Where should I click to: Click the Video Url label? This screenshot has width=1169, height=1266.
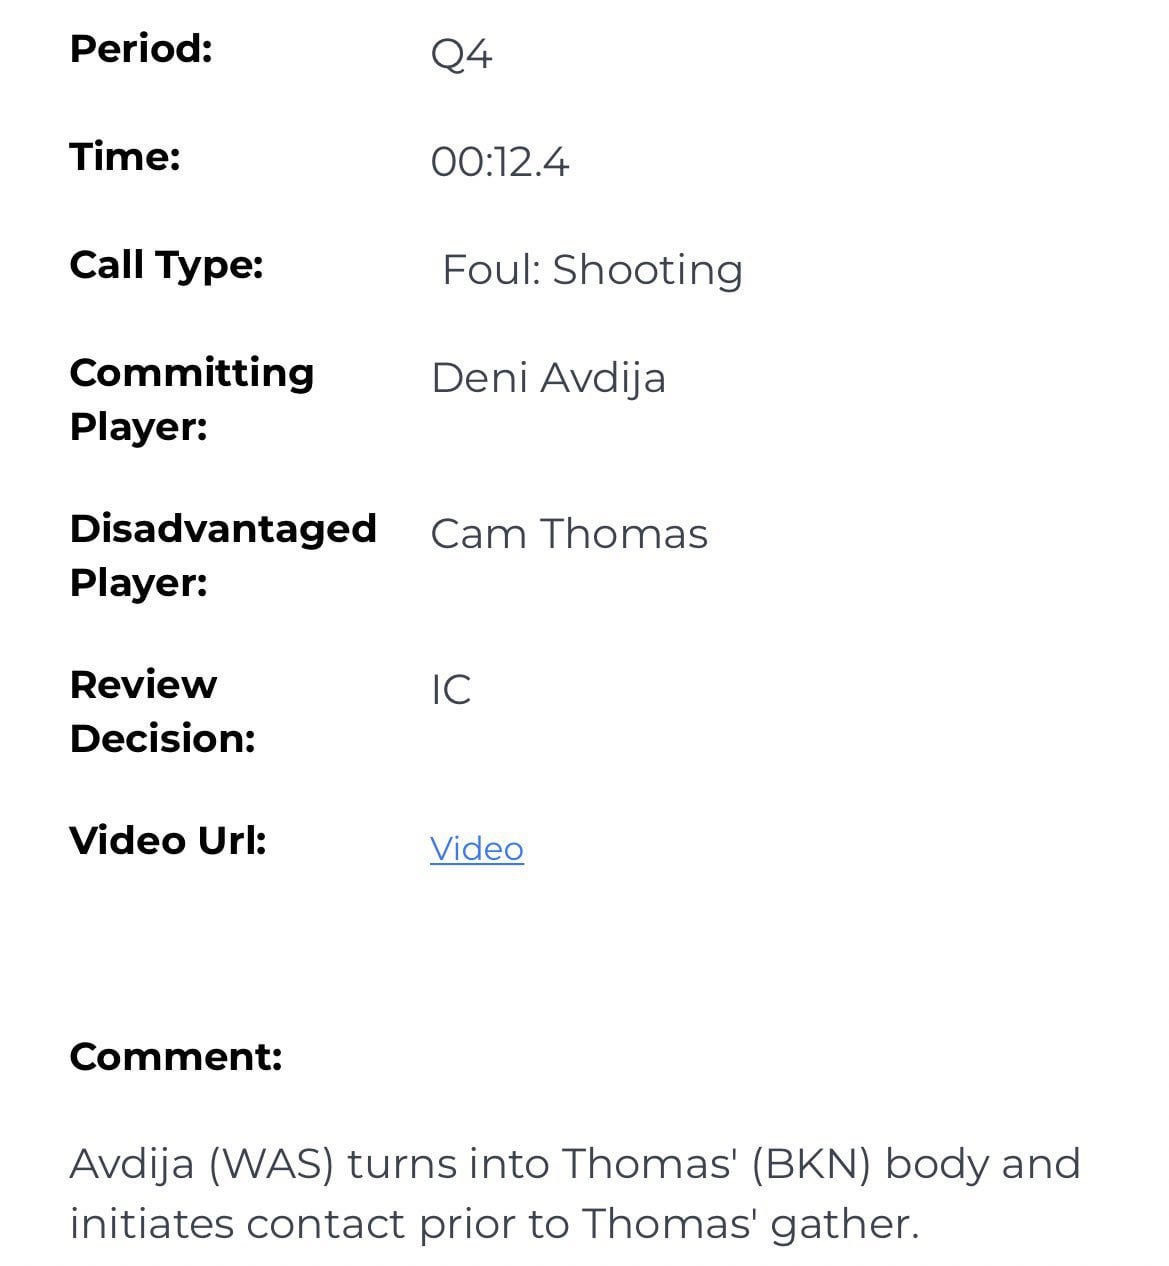click(168, 840)
